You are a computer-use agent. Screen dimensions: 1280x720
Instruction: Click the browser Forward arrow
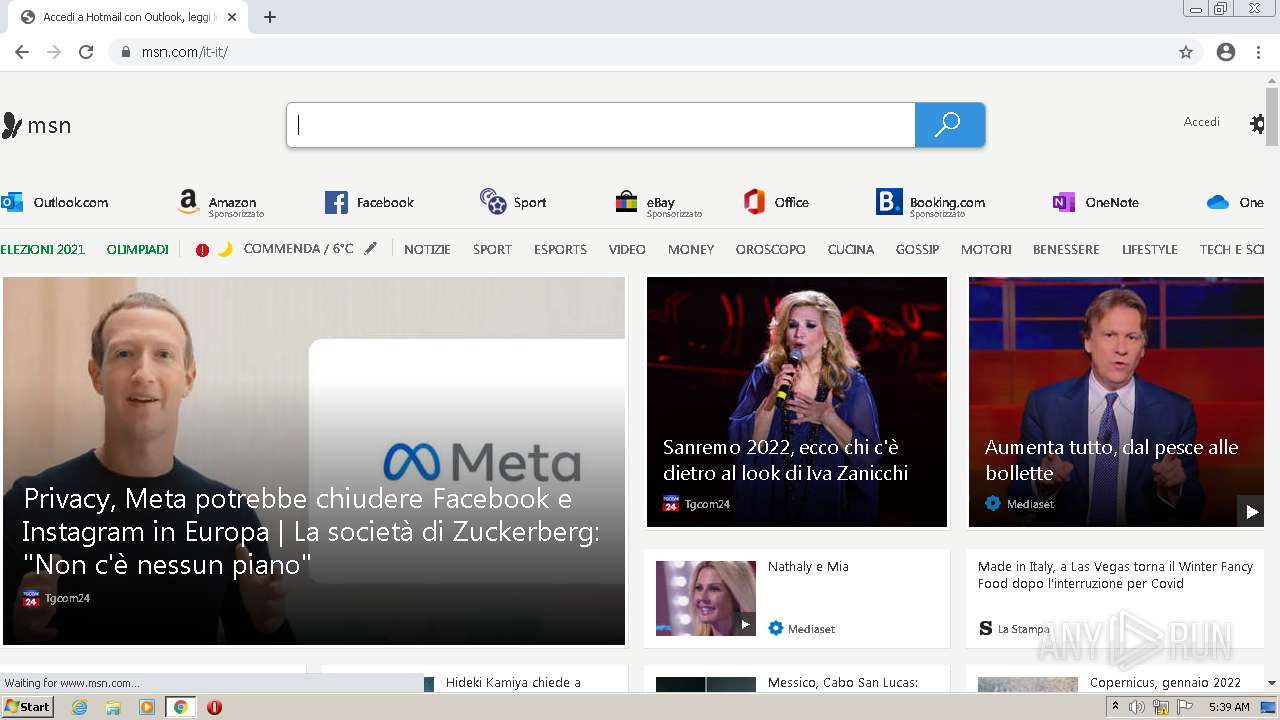[x=54, y=52]
